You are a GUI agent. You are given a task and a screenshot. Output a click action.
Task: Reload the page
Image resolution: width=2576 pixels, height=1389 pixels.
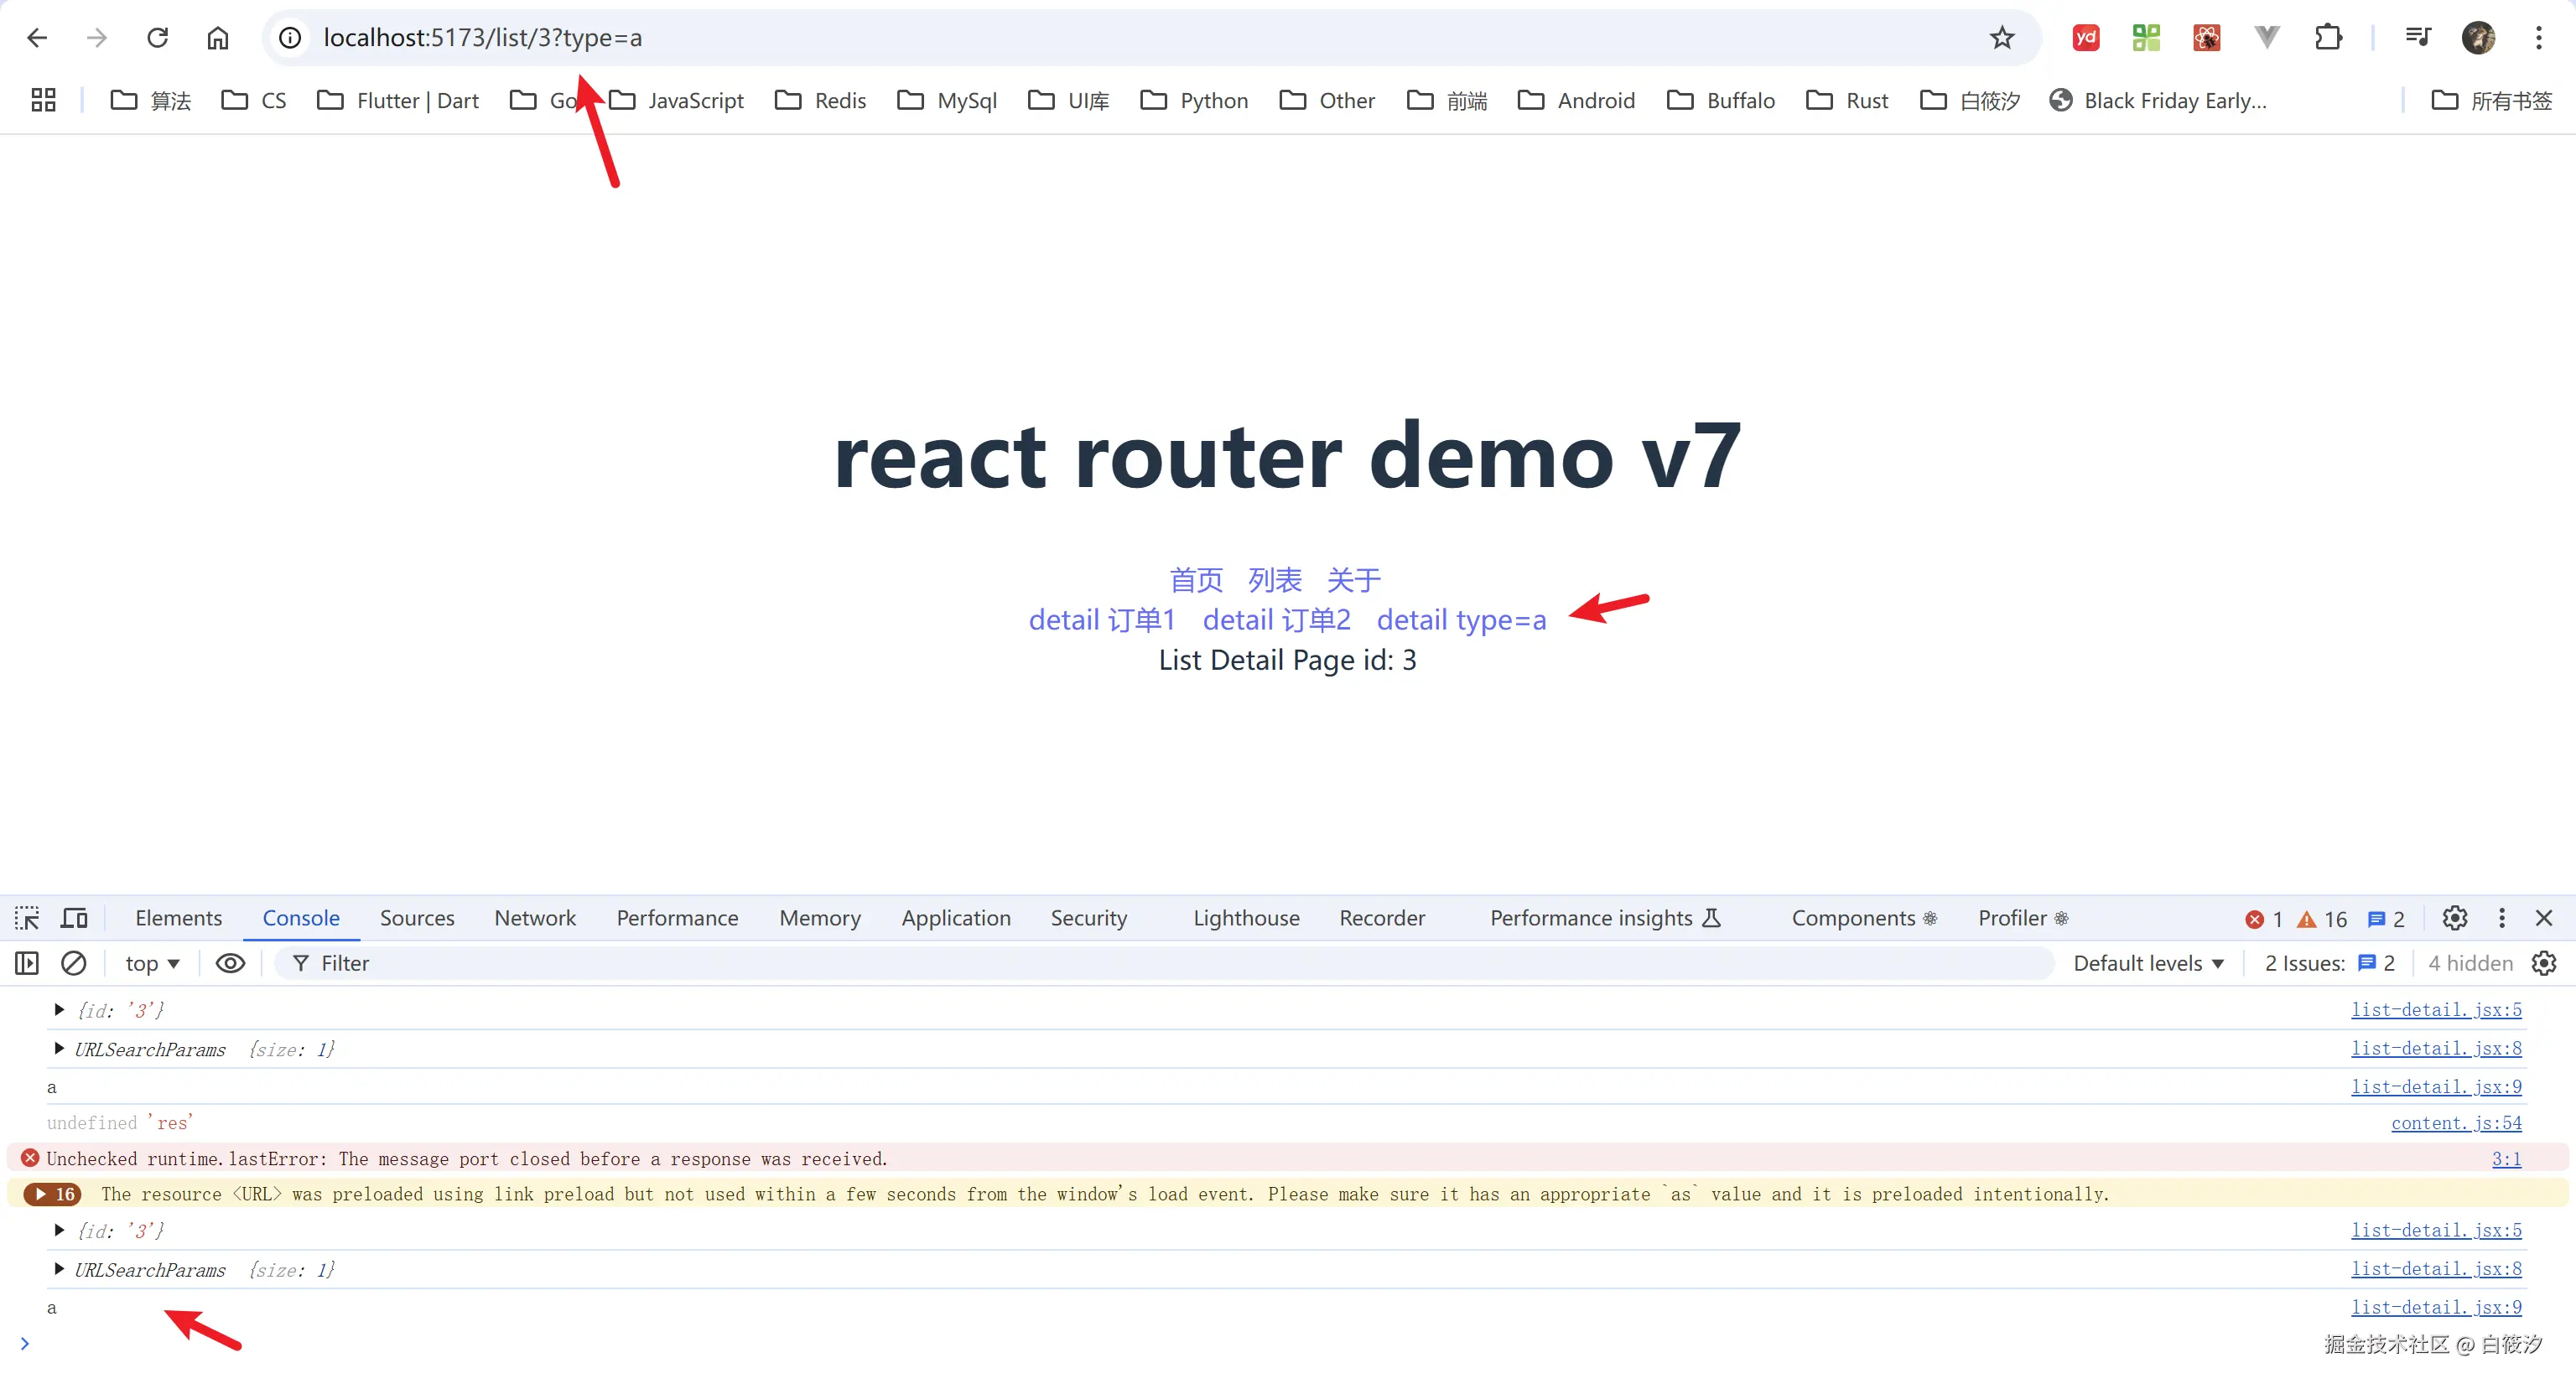point(157,38)
